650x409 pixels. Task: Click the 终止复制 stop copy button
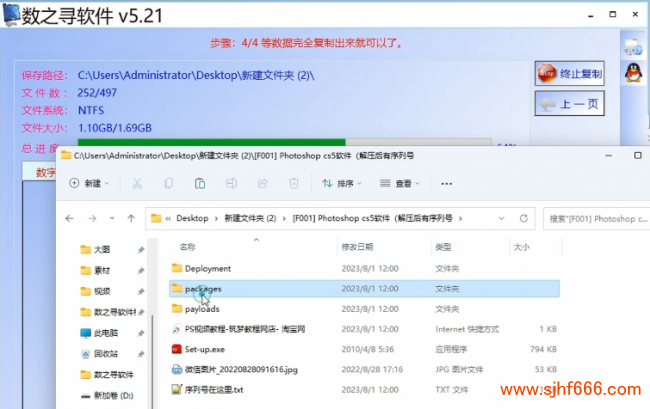coord(570,73)
